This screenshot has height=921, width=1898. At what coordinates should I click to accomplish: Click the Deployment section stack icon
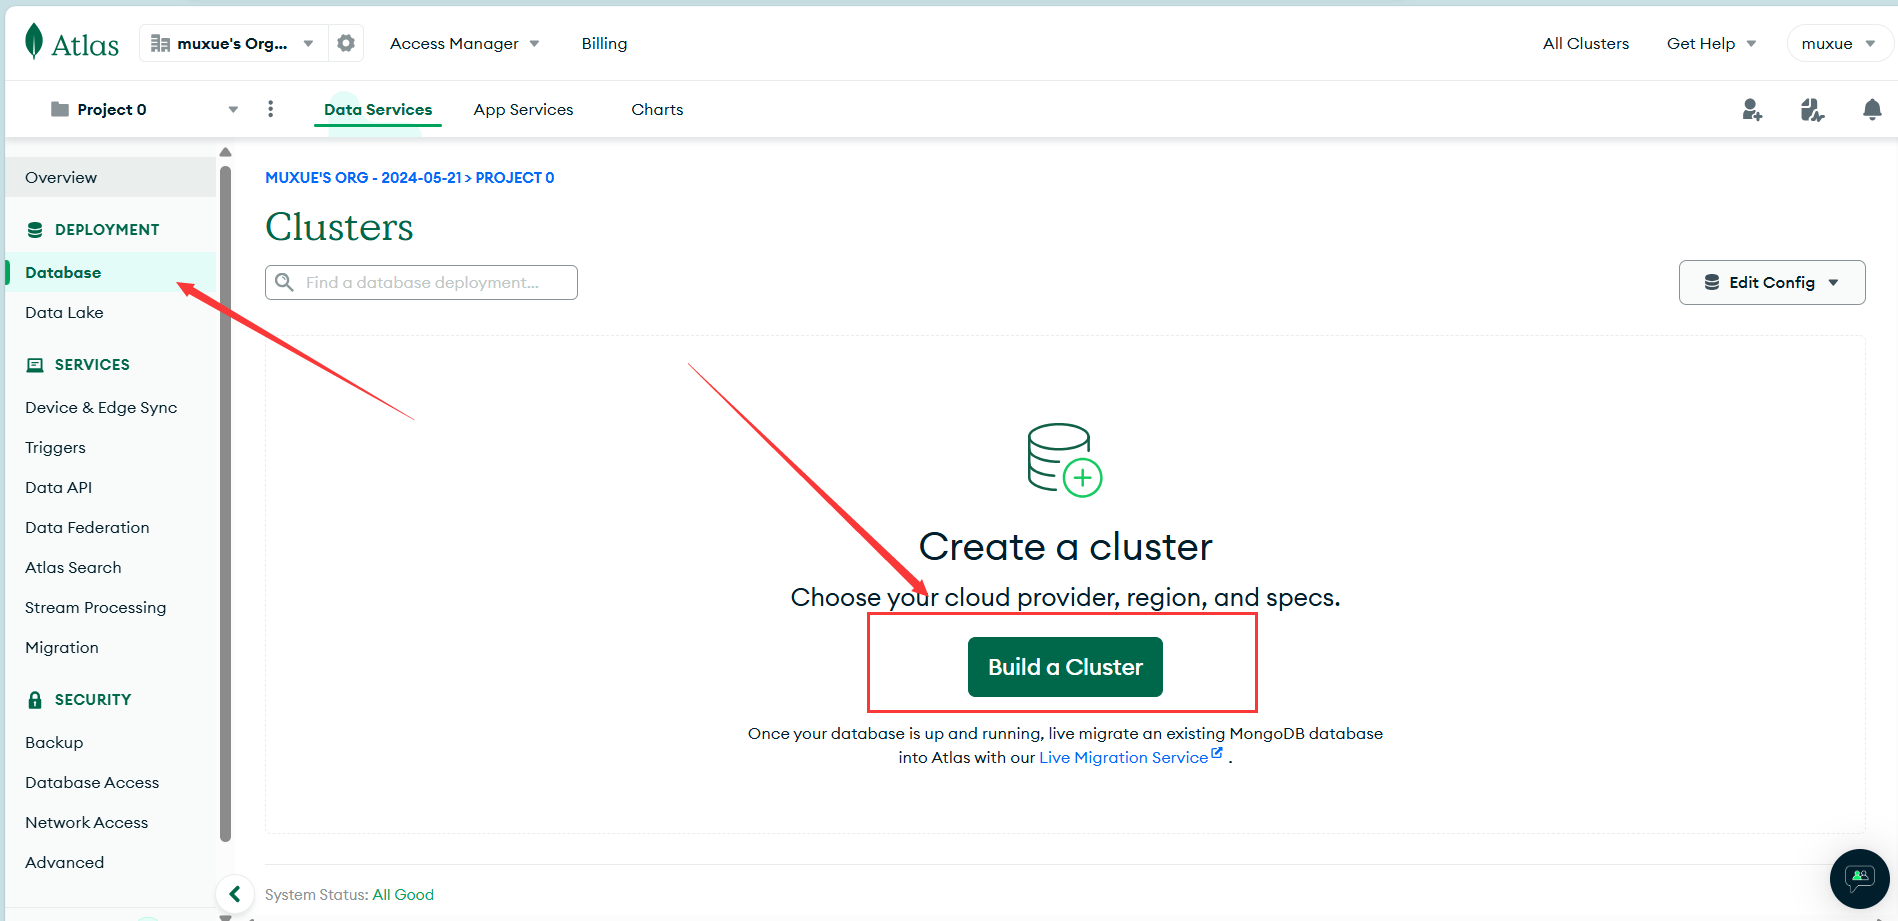[x=35, y=230]
